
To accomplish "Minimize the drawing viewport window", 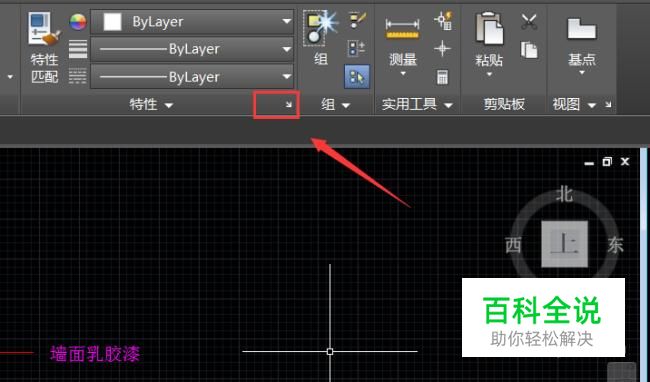I will tap(589, 163).
